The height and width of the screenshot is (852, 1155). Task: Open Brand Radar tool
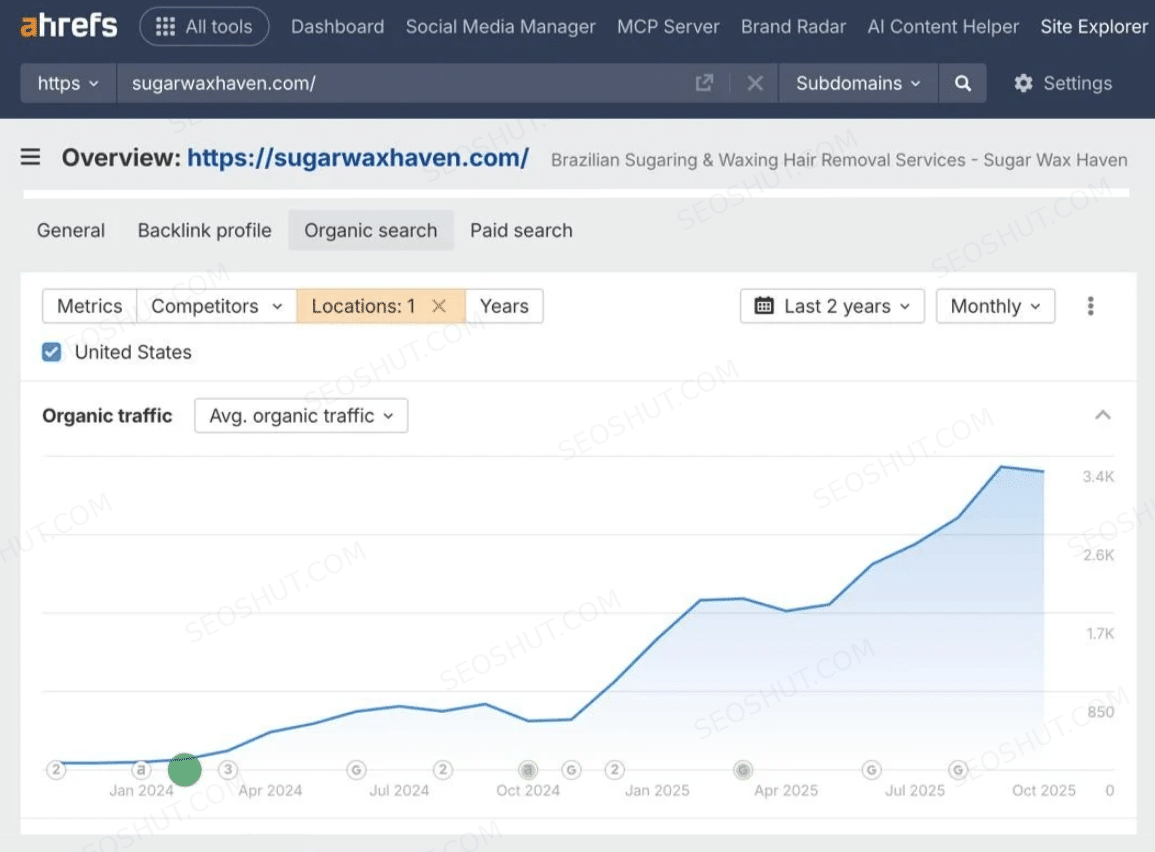tap(793, 27)
